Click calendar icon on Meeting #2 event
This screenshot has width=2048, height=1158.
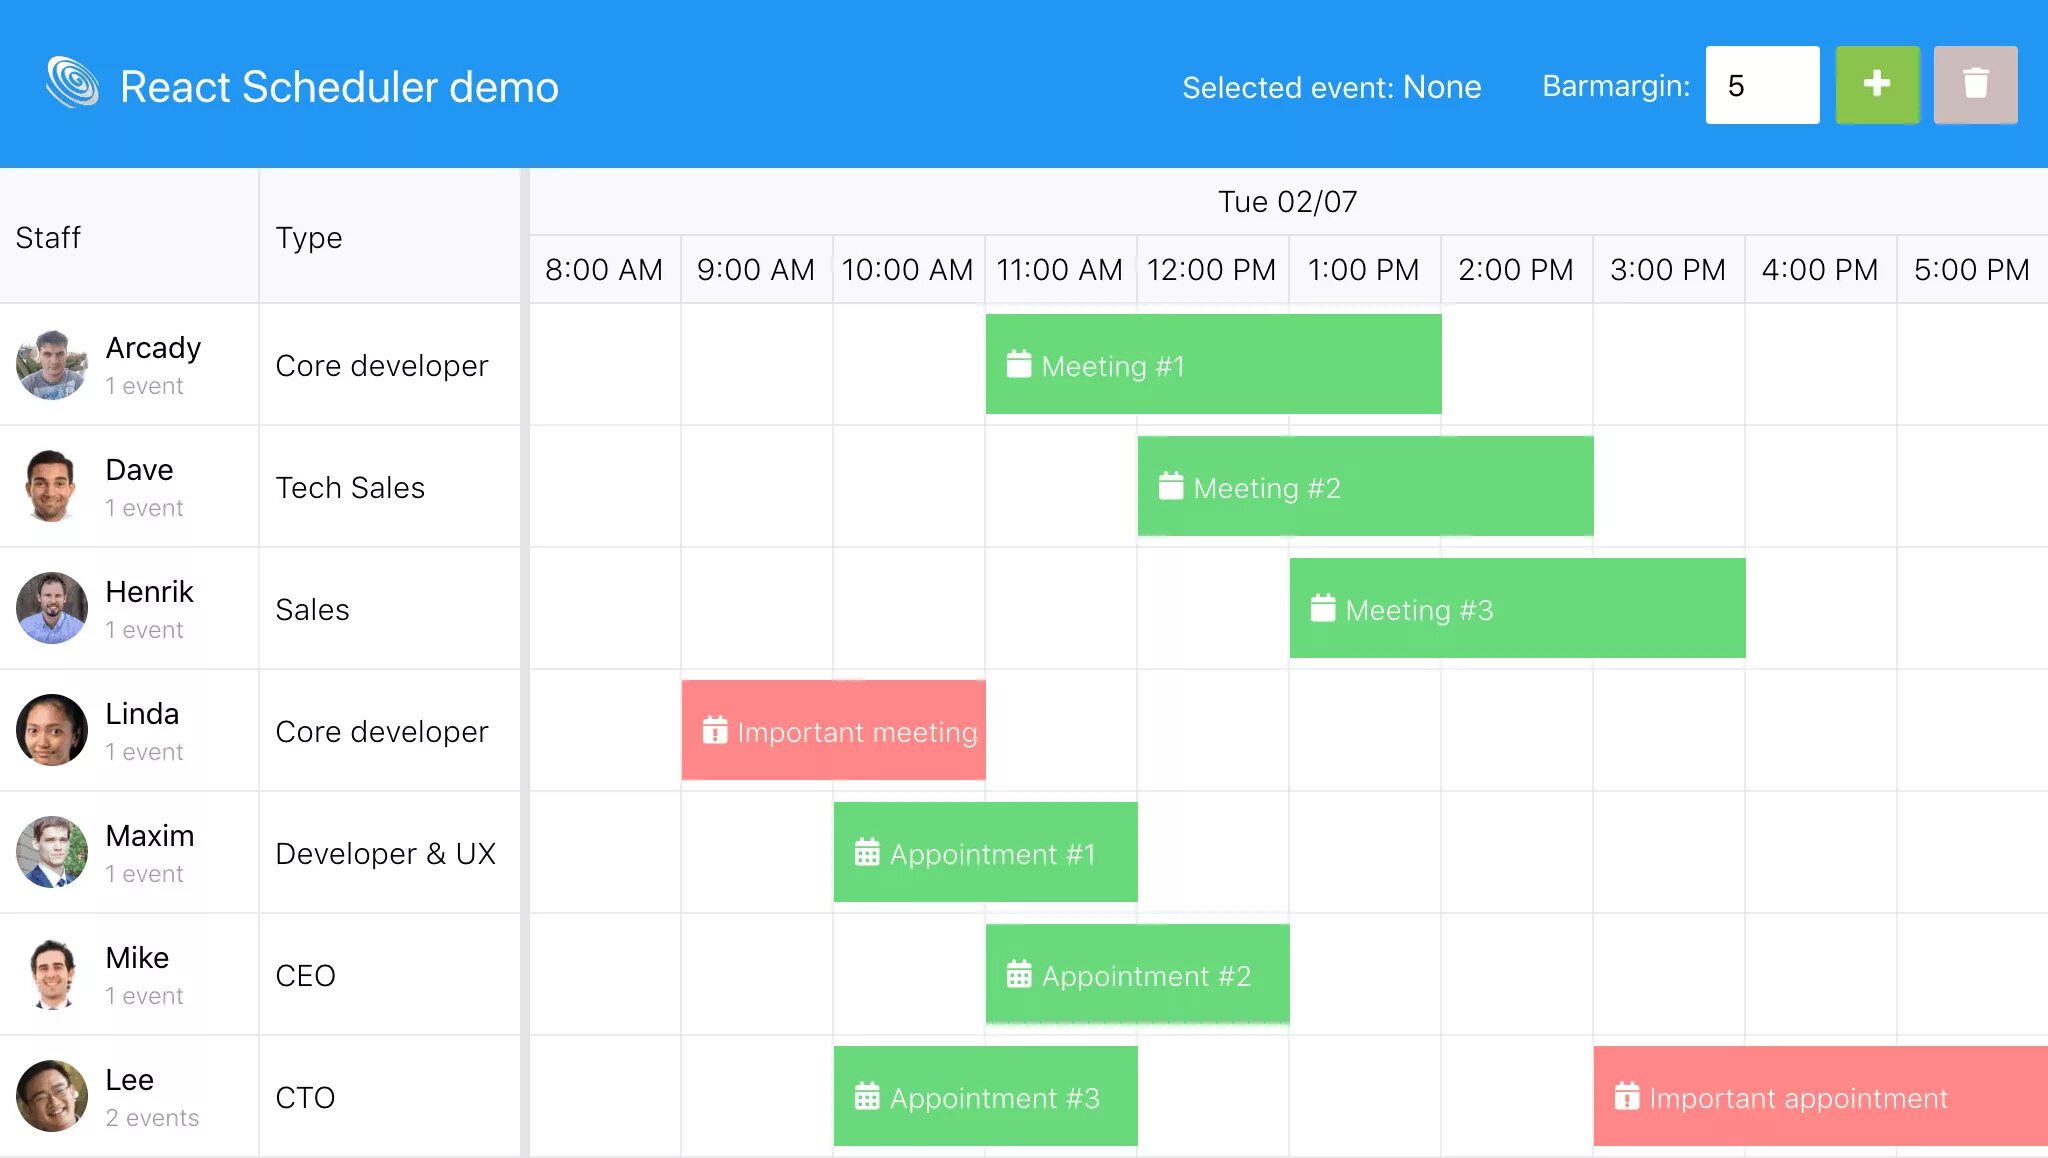(x=1170, y=487)
